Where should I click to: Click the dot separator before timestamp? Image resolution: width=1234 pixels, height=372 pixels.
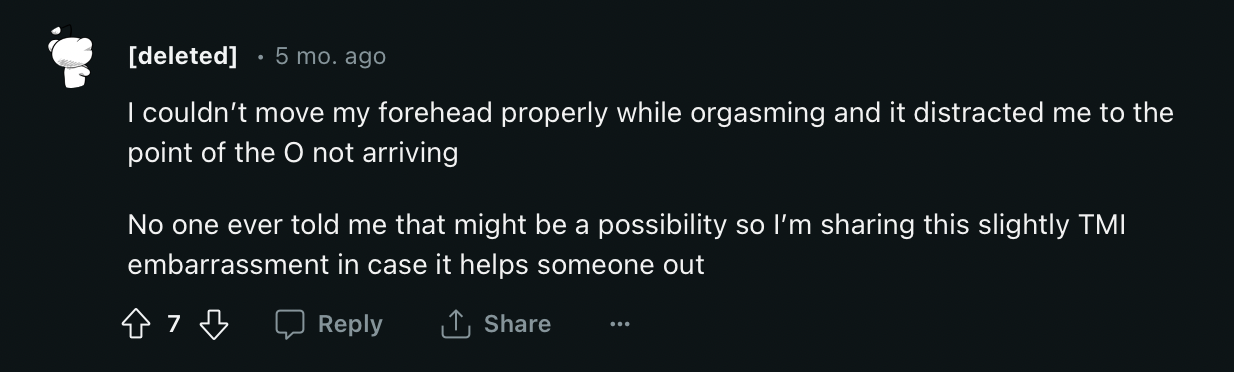tap(260, 58)
